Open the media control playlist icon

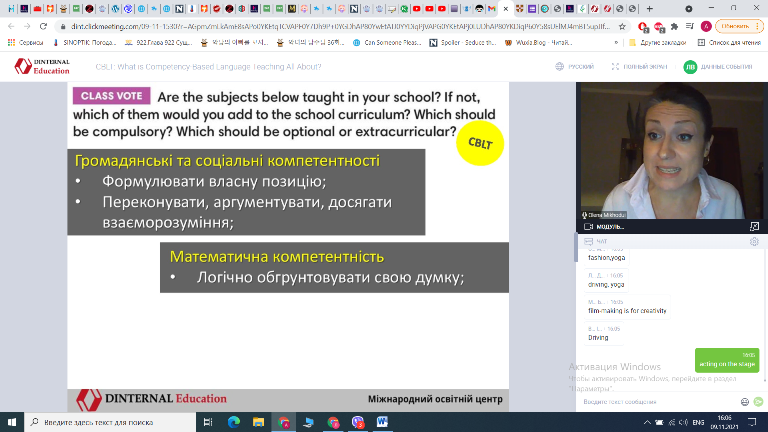click(x=690, y=26)
